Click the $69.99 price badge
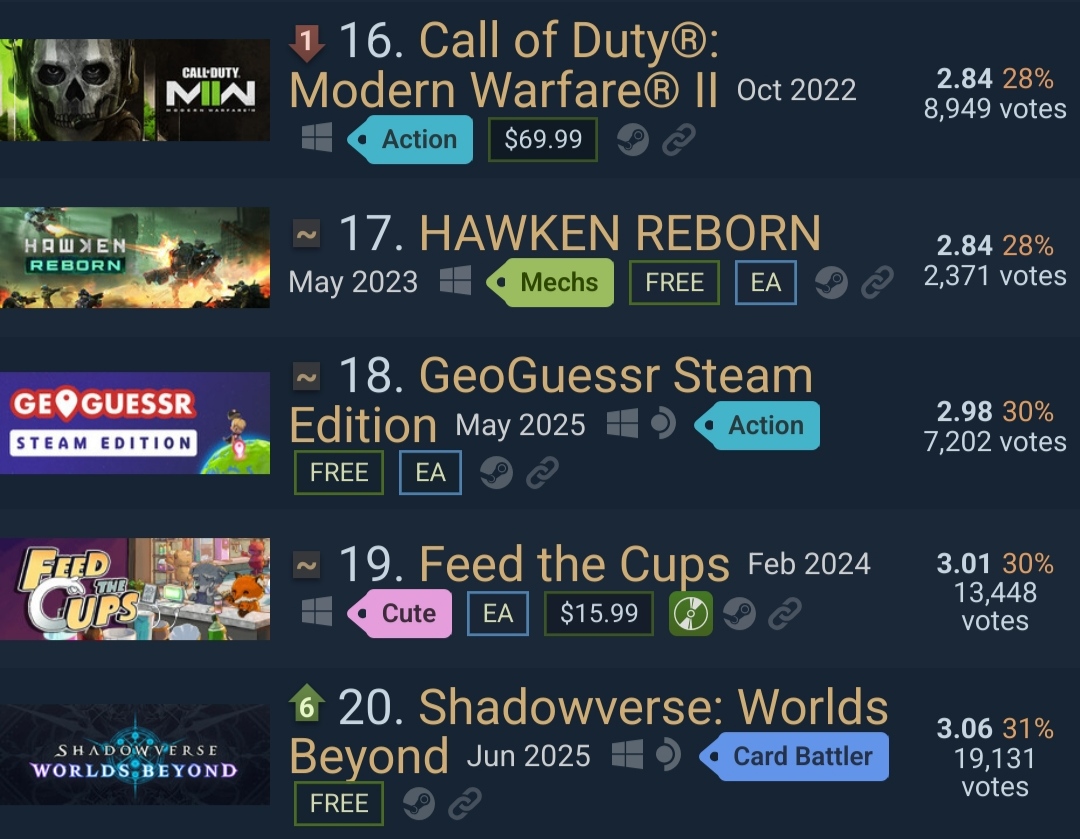This screenshot has width=1080, height=839. tap(543, 140)
